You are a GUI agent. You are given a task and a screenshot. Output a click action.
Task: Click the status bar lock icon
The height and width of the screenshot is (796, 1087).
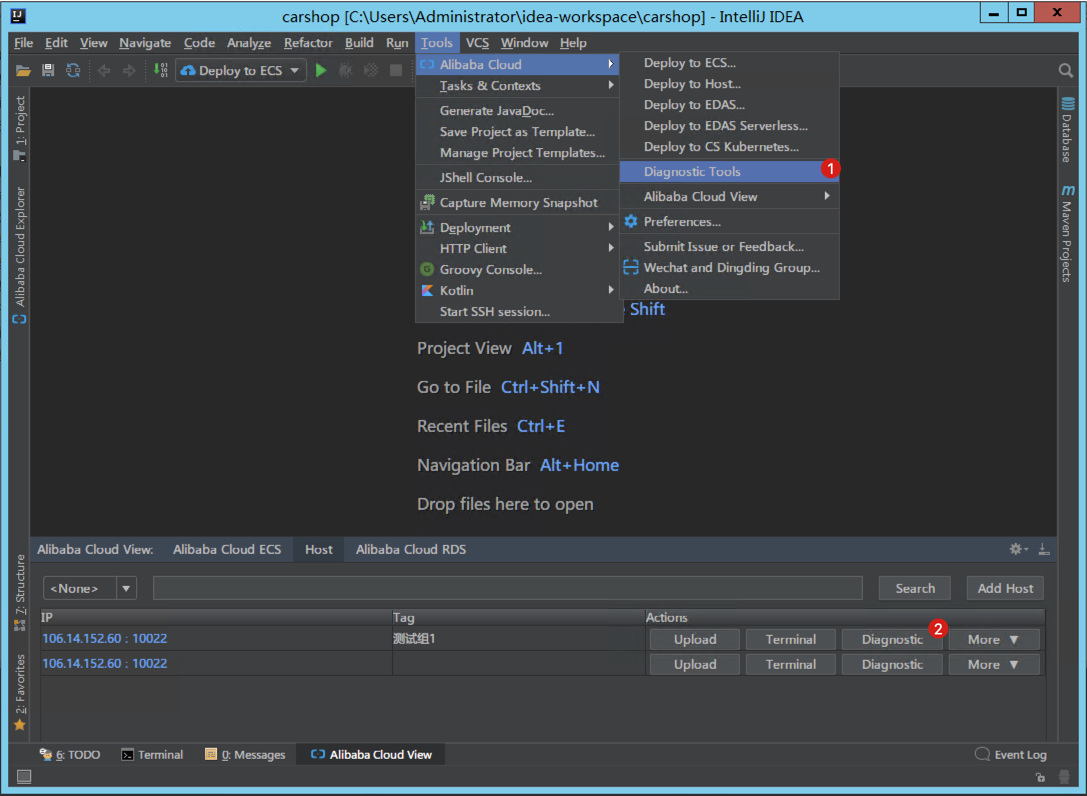[1040, 777]
